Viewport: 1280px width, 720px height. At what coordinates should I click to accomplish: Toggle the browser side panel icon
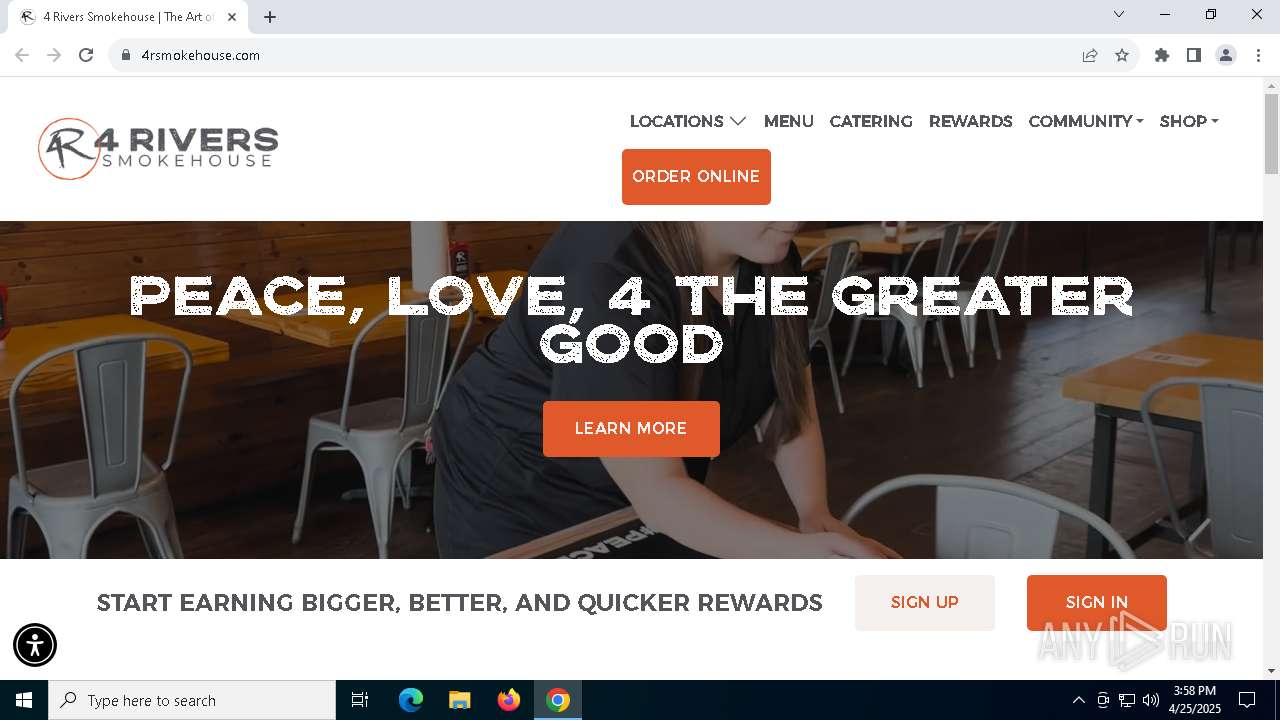coord(1194,55)
